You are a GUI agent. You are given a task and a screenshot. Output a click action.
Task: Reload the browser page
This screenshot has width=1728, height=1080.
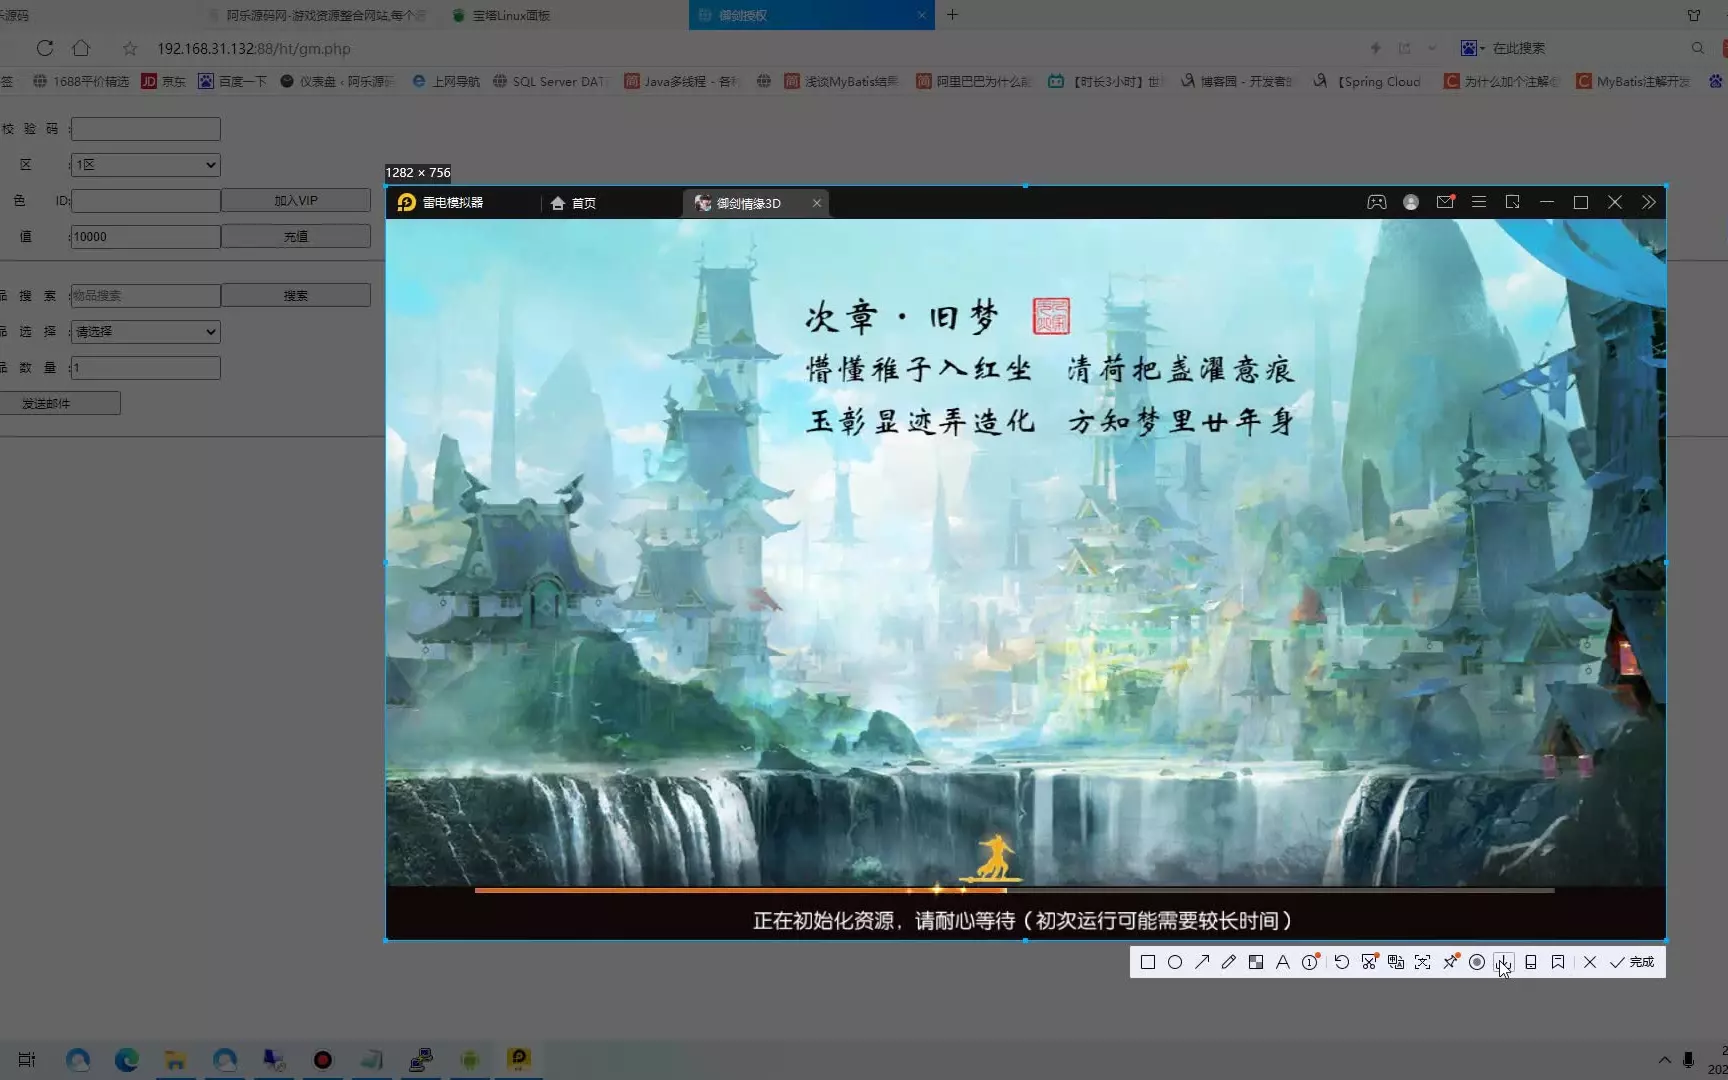(x=44, y=48)
